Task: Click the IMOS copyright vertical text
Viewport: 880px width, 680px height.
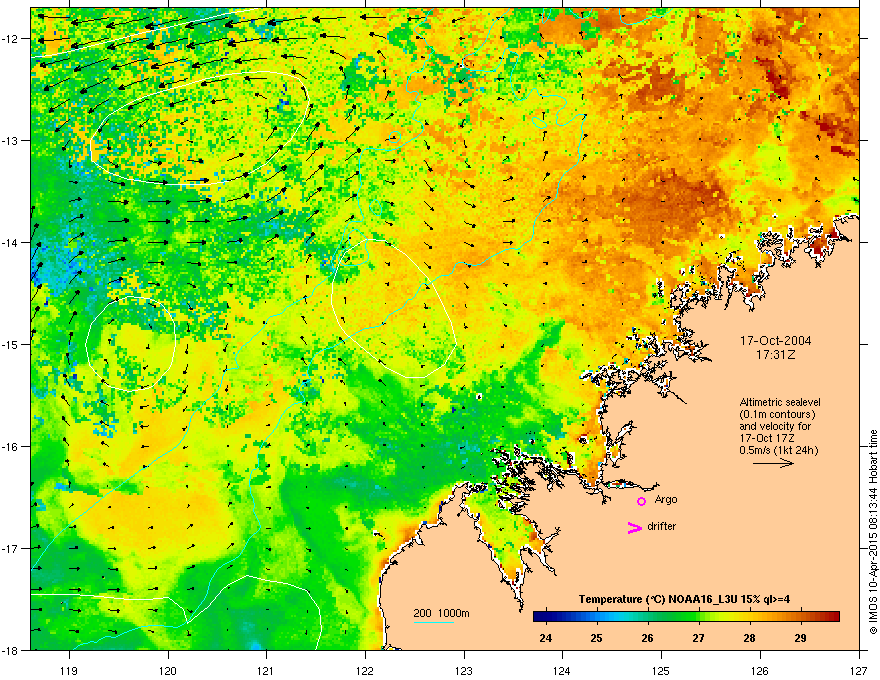Action: (873, 532)
